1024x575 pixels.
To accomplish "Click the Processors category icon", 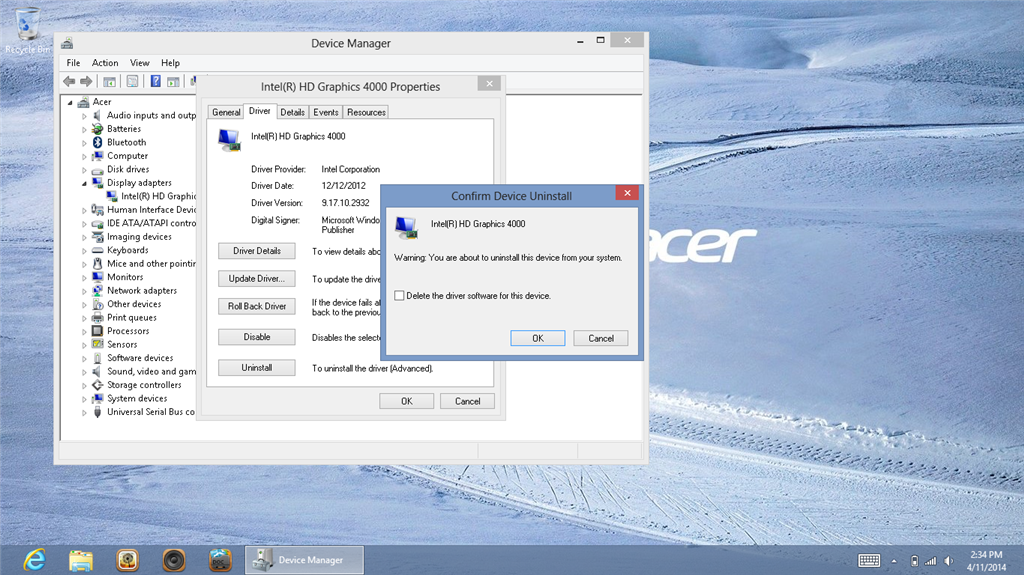I will click(97, 331).
